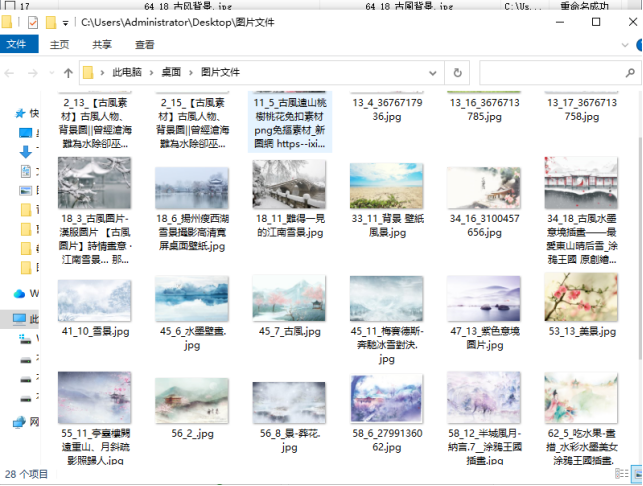Select thumbnail 58_6_2799136062.jpg
Viewport: 643px width, 486px height.
coord(386,399)
